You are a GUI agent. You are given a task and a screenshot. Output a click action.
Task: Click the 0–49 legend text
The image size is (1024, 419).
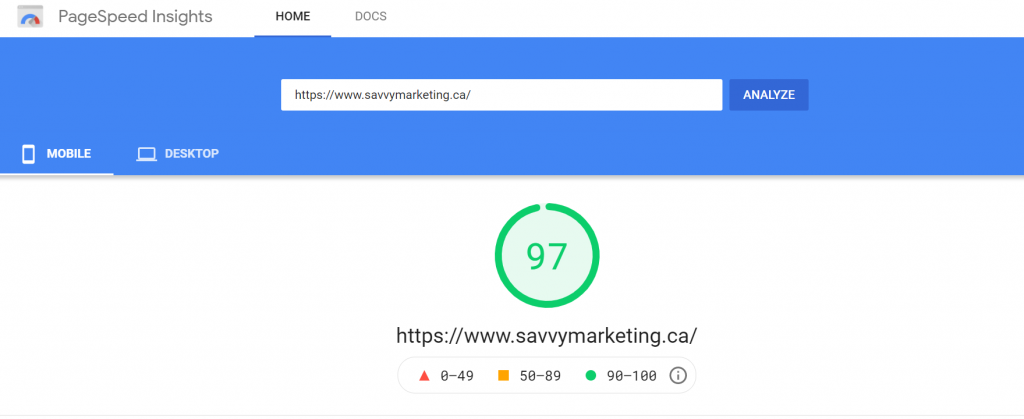tap(457, 376)
